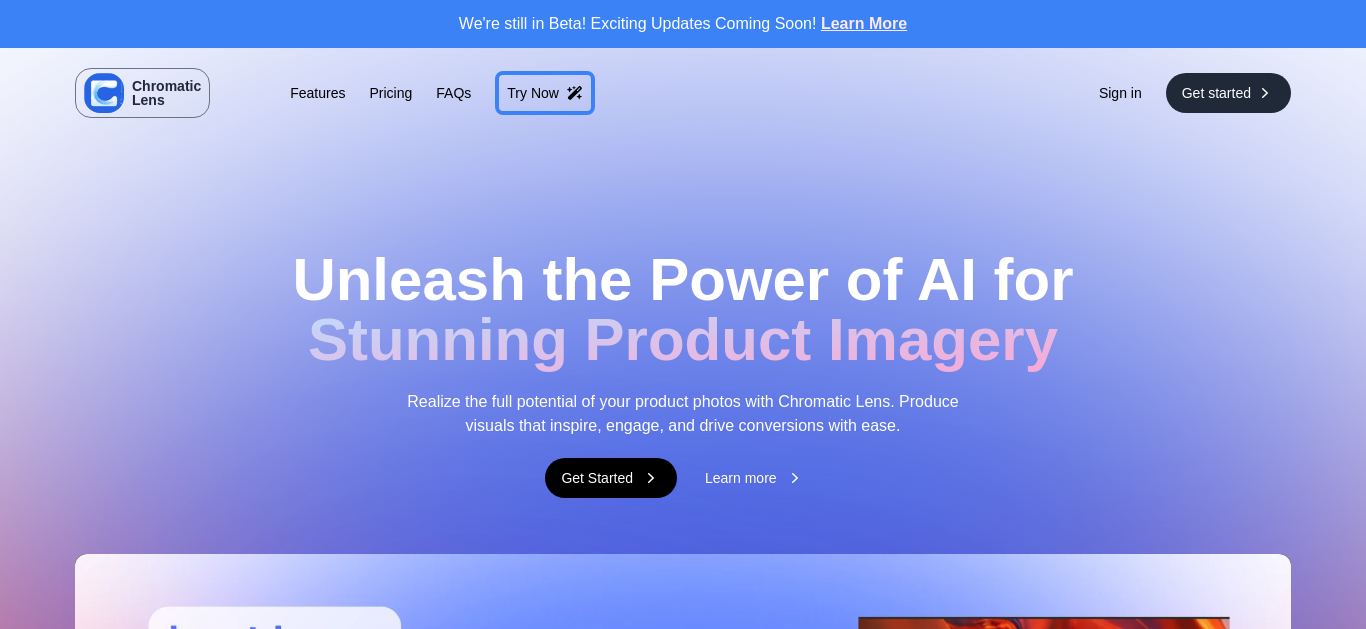Click the Stunning Product Imagery gradient text
1366x629 pixels.
point(683,340)
